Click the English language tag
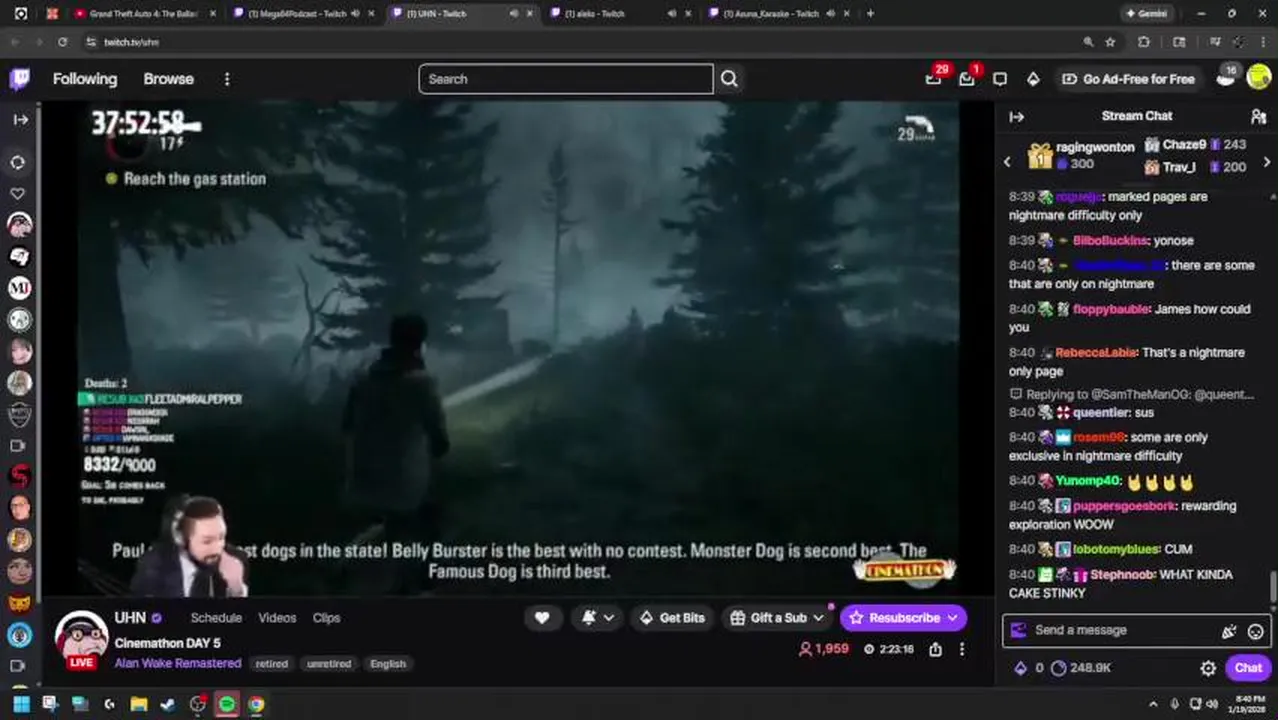Image resolution: width=1278 pixels, height=720 pixels. pos(388,664)
